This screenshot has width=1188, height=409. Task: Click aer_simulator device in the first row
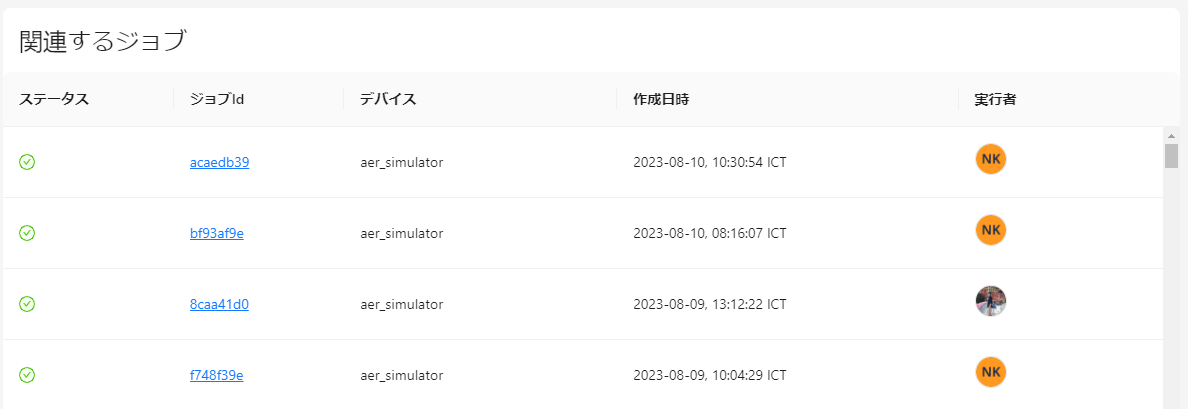[402, 162]
